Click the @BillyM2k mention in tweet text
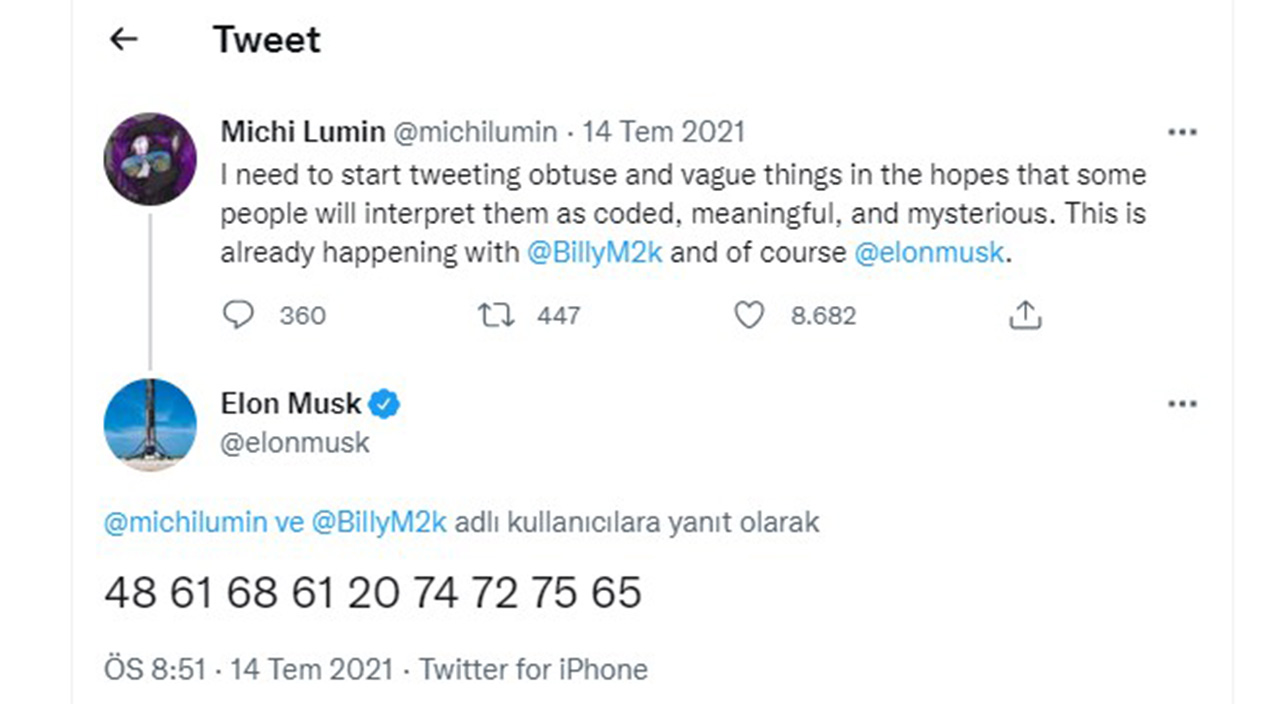Screen dimensions: 1280x704 (x=594, y=252)
